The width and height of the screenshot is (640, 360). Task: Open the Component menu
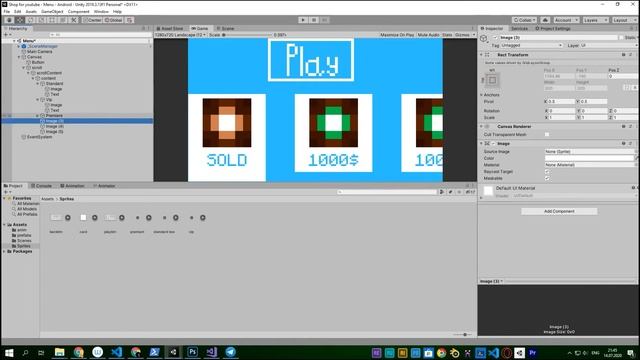click(x=78, y=12)
